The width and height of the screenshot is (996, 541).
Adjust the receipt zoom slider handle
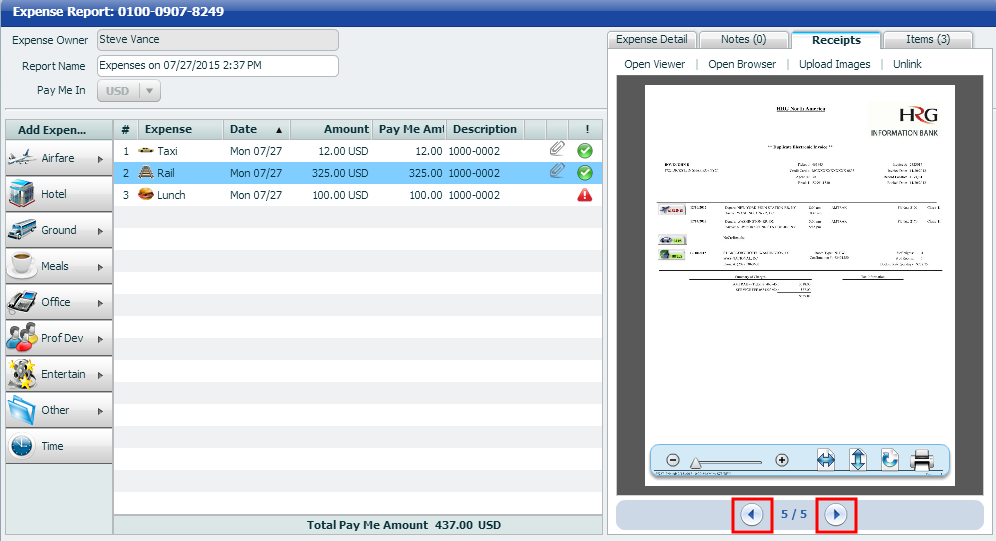pyautogui.click(x=696, y=464)
